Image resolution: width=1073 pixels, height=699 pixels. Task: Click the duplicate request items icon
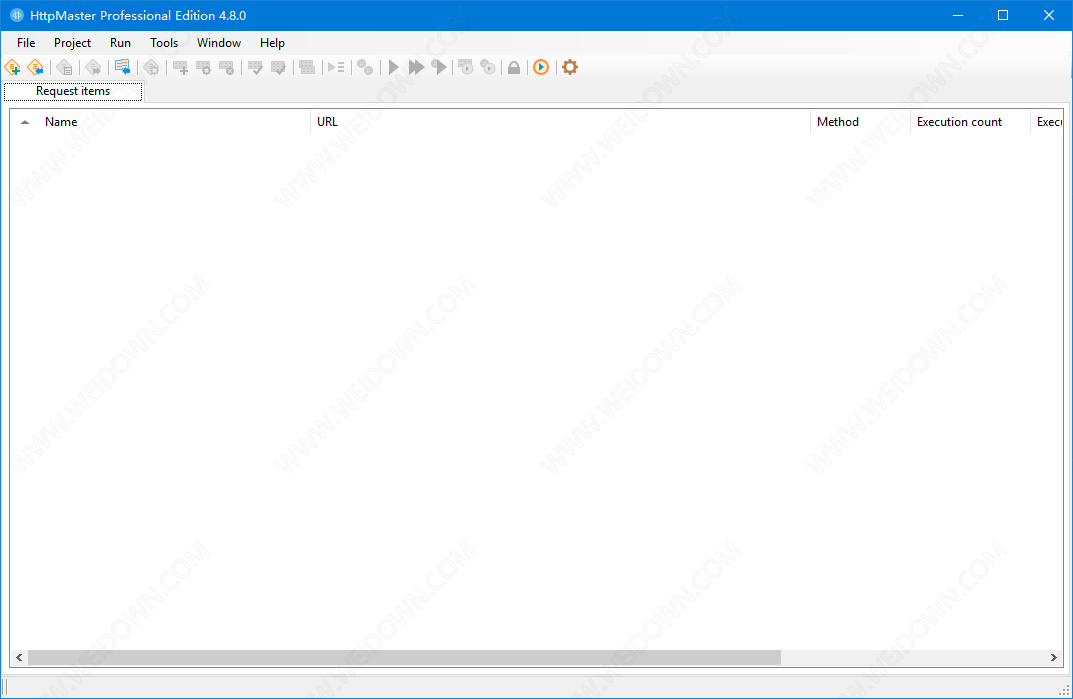pos(307,67)
